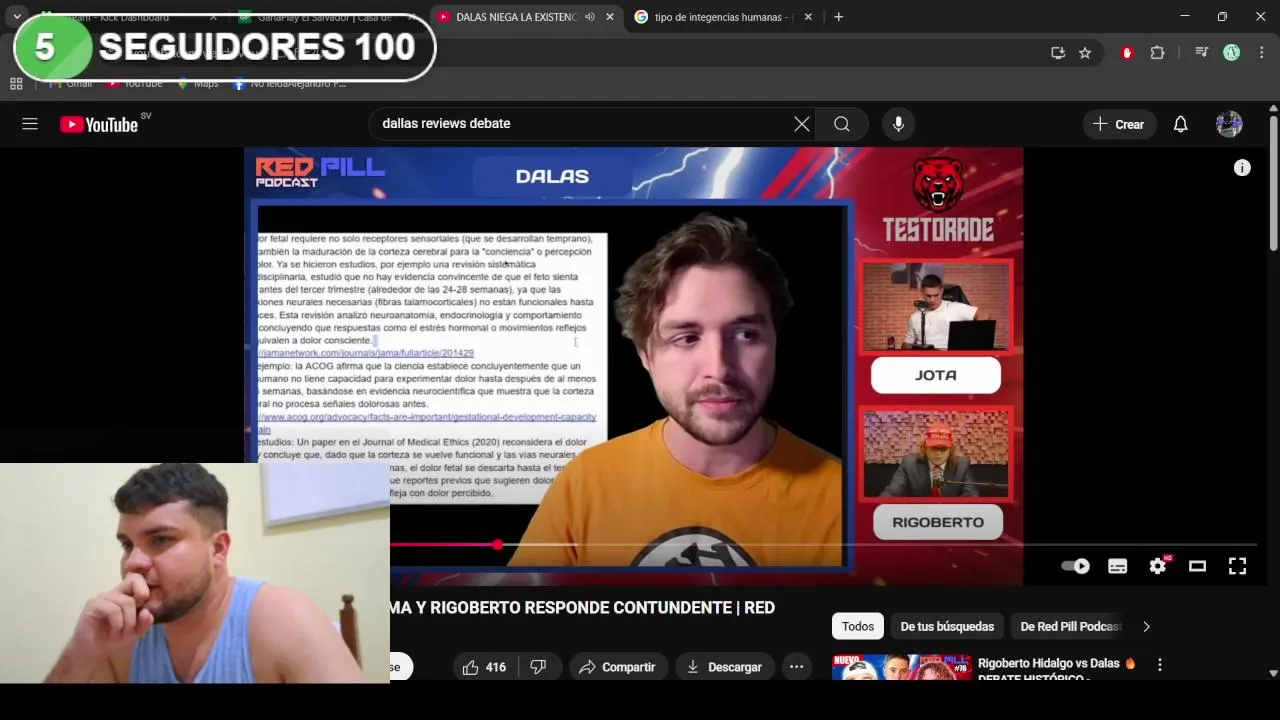Click the scrollbar down arrow
Screen dimensions: 1280x720
(x=1273, y=674)
